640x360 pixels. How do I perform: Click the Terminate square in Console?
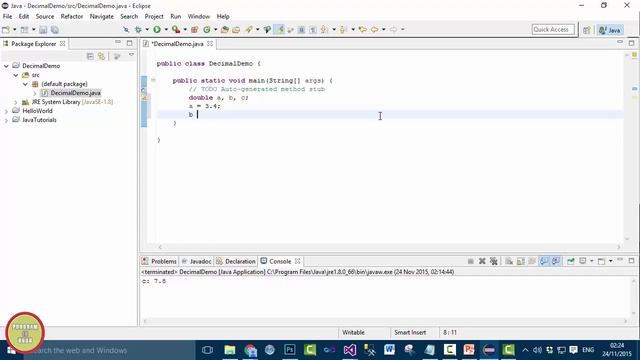(471, 261)
